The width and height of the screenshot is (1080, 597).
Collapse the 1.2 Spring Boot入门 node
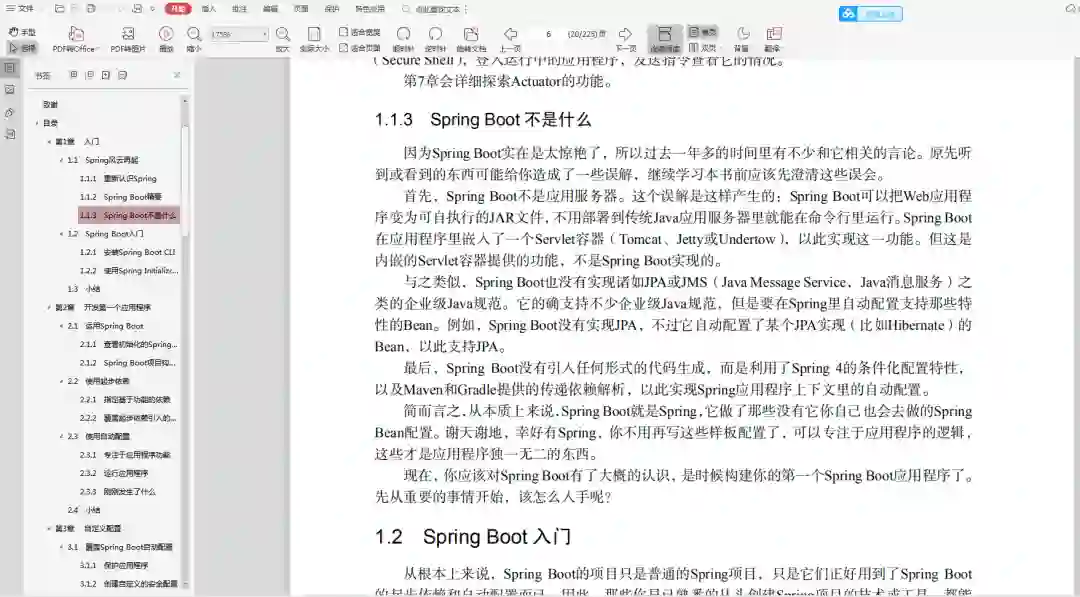point(61,234)
